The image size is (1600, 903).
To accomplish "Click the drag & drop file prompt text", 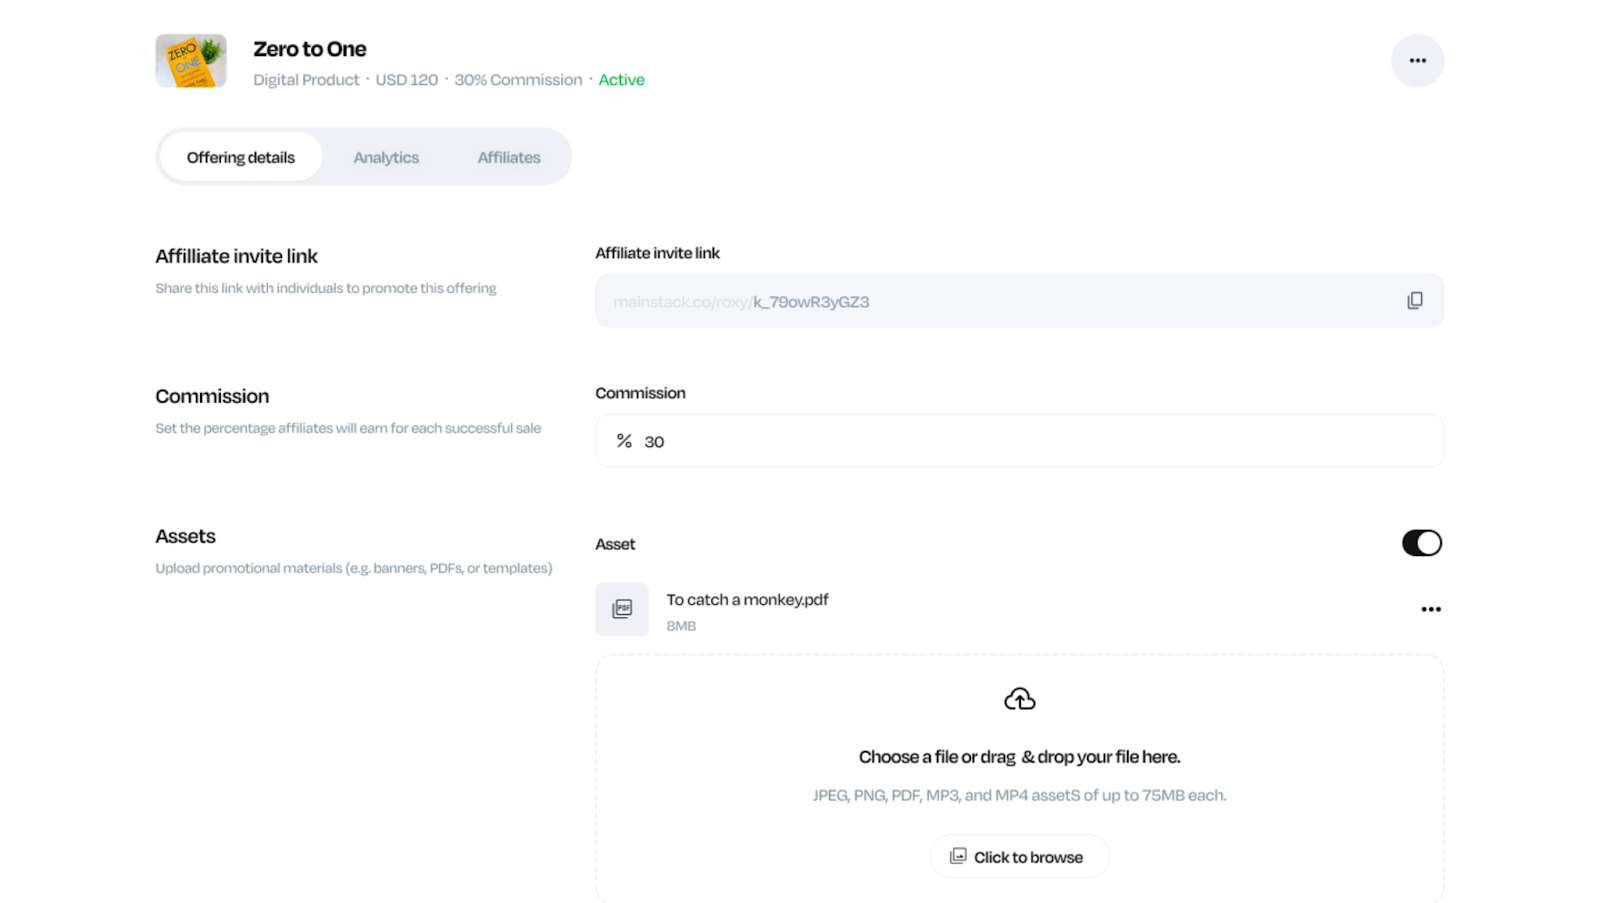I will [1019, 757].
